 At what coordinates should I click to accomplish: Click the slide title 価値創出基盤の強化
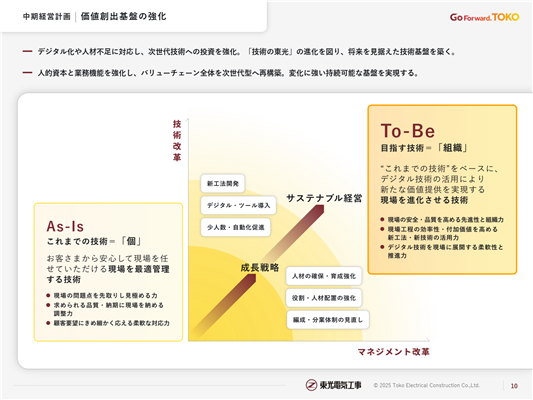pyautogui.click(x=123, y=16)
